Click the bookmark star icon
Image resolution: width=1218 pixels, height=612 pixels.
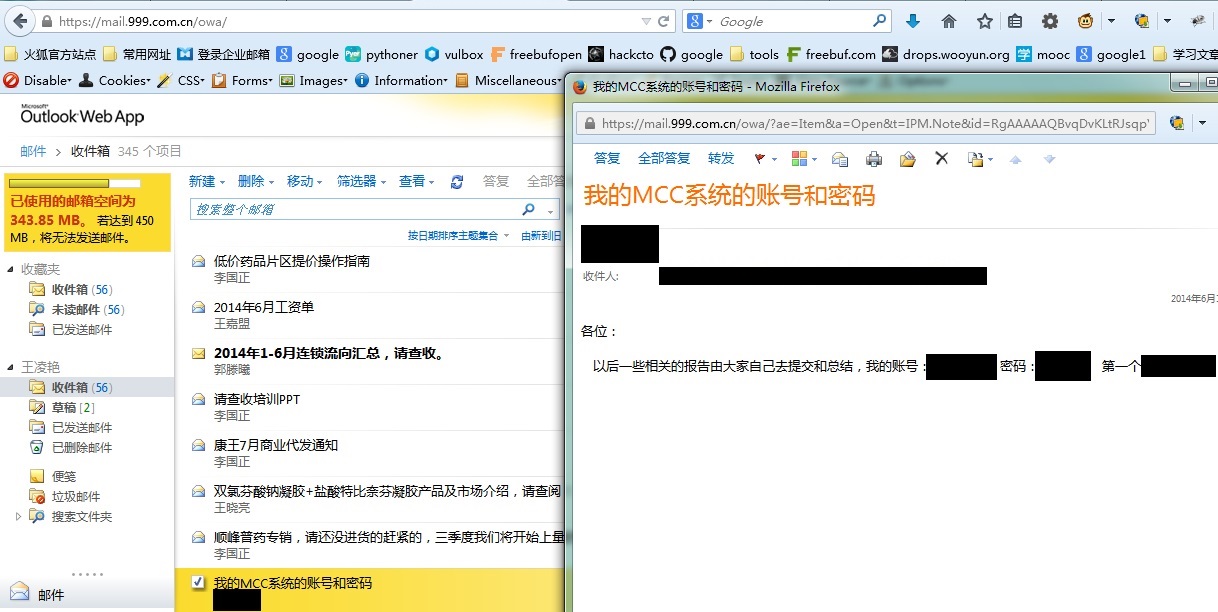984,21
